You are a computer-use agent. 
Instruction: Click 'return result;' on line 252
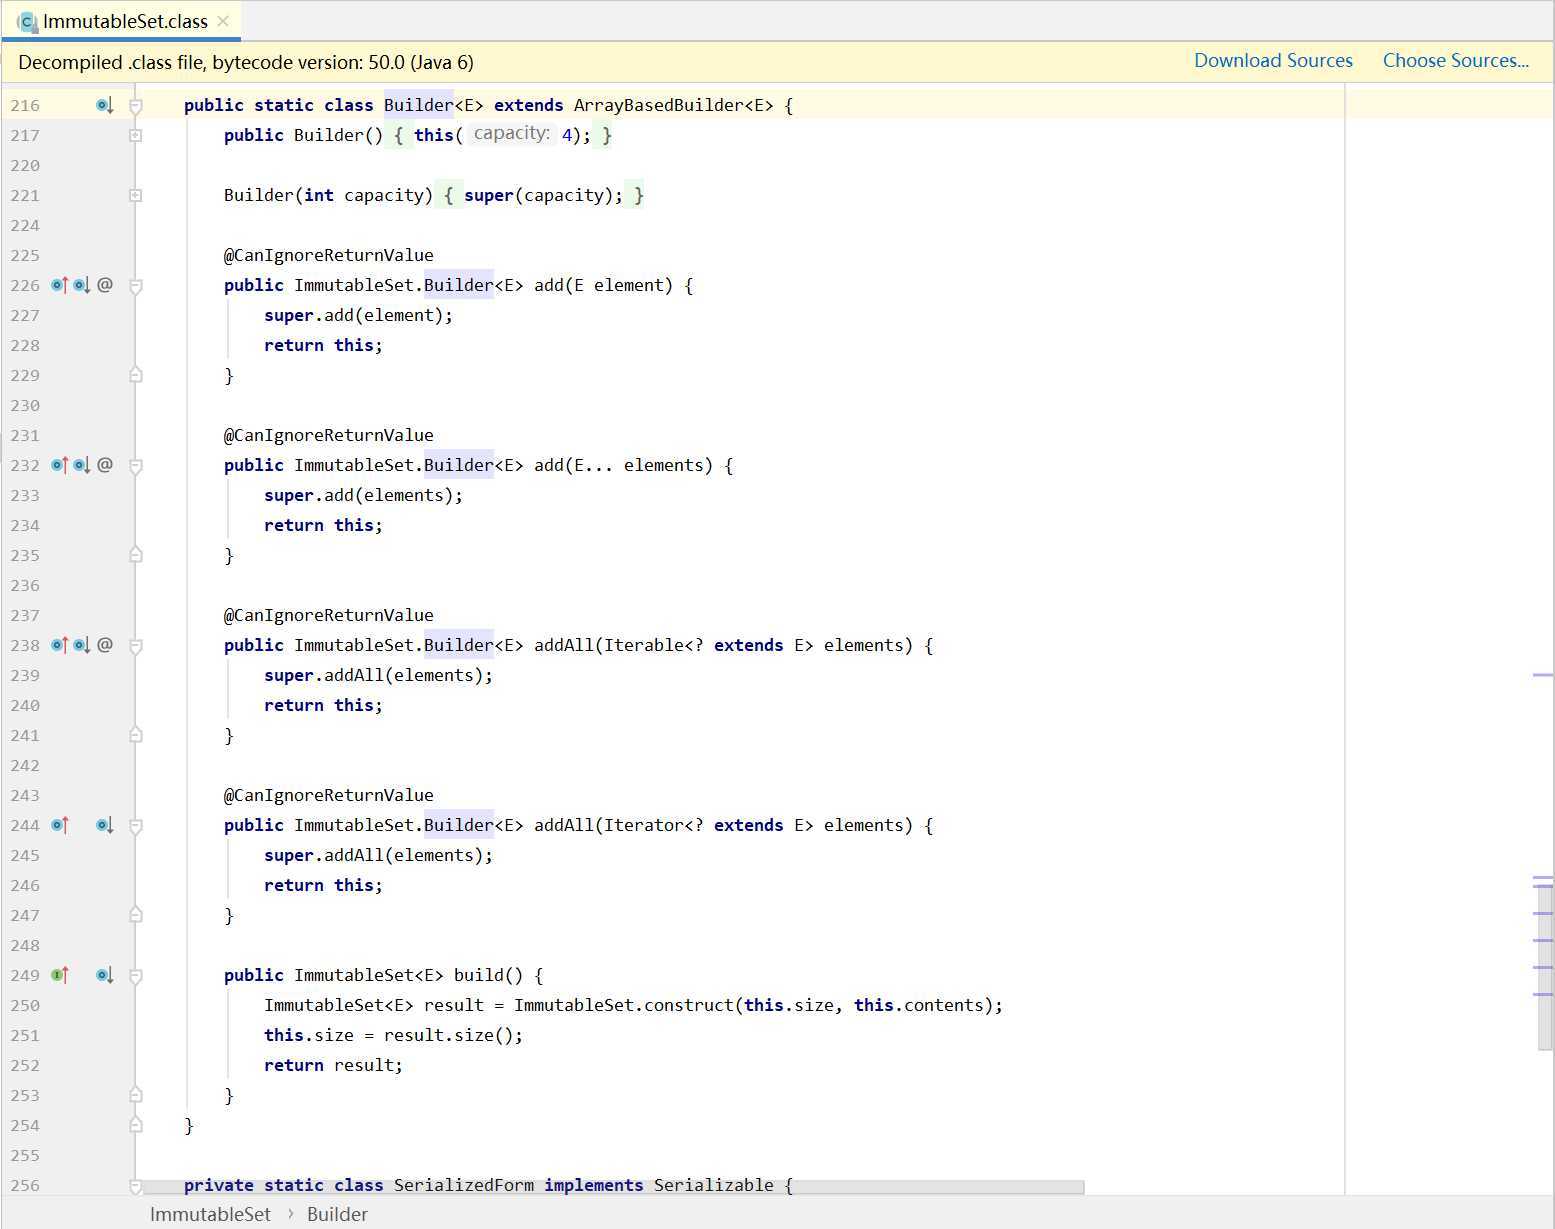point(334,1065)
